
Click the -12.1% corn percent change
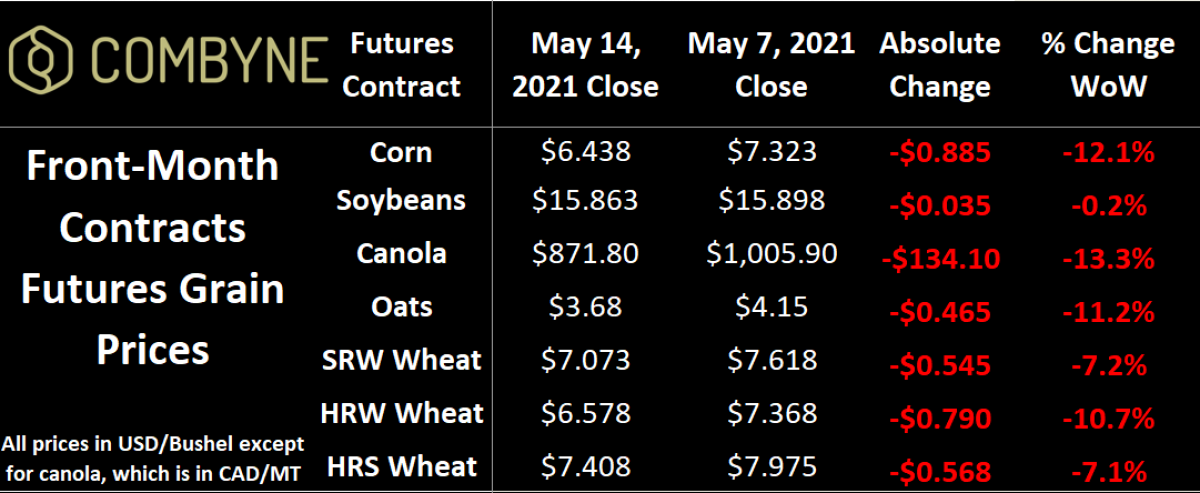[1108, 154]
